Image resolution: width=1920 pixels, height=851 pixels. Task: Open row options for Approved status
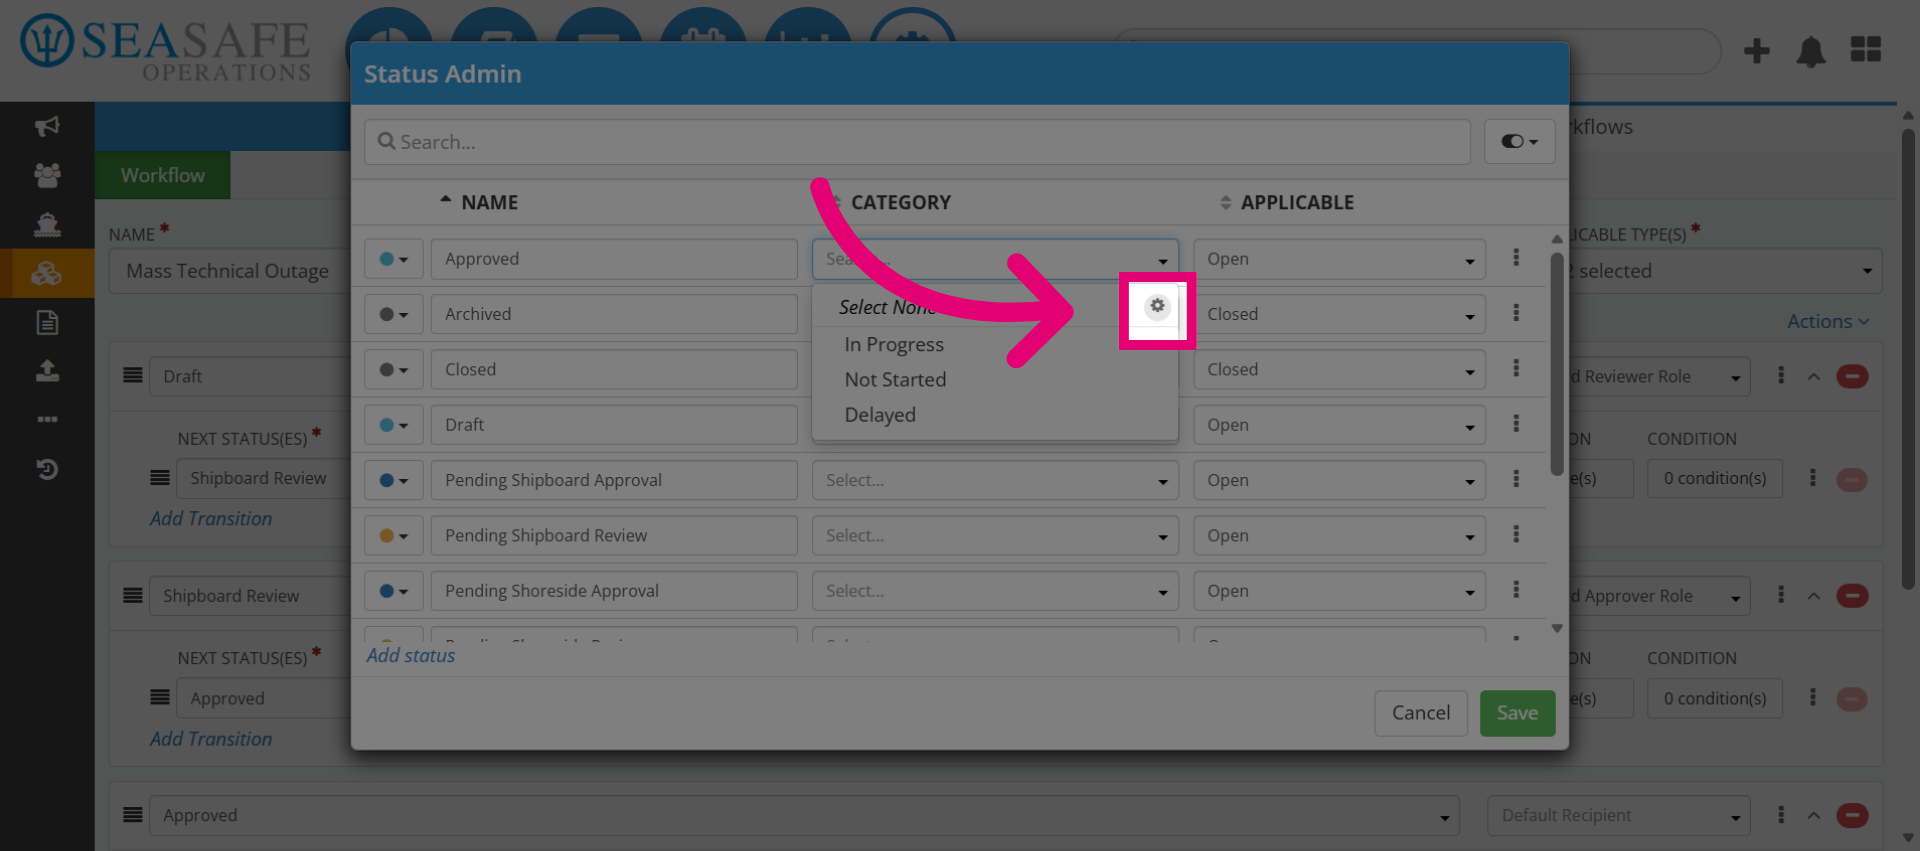pos(1516,258)
